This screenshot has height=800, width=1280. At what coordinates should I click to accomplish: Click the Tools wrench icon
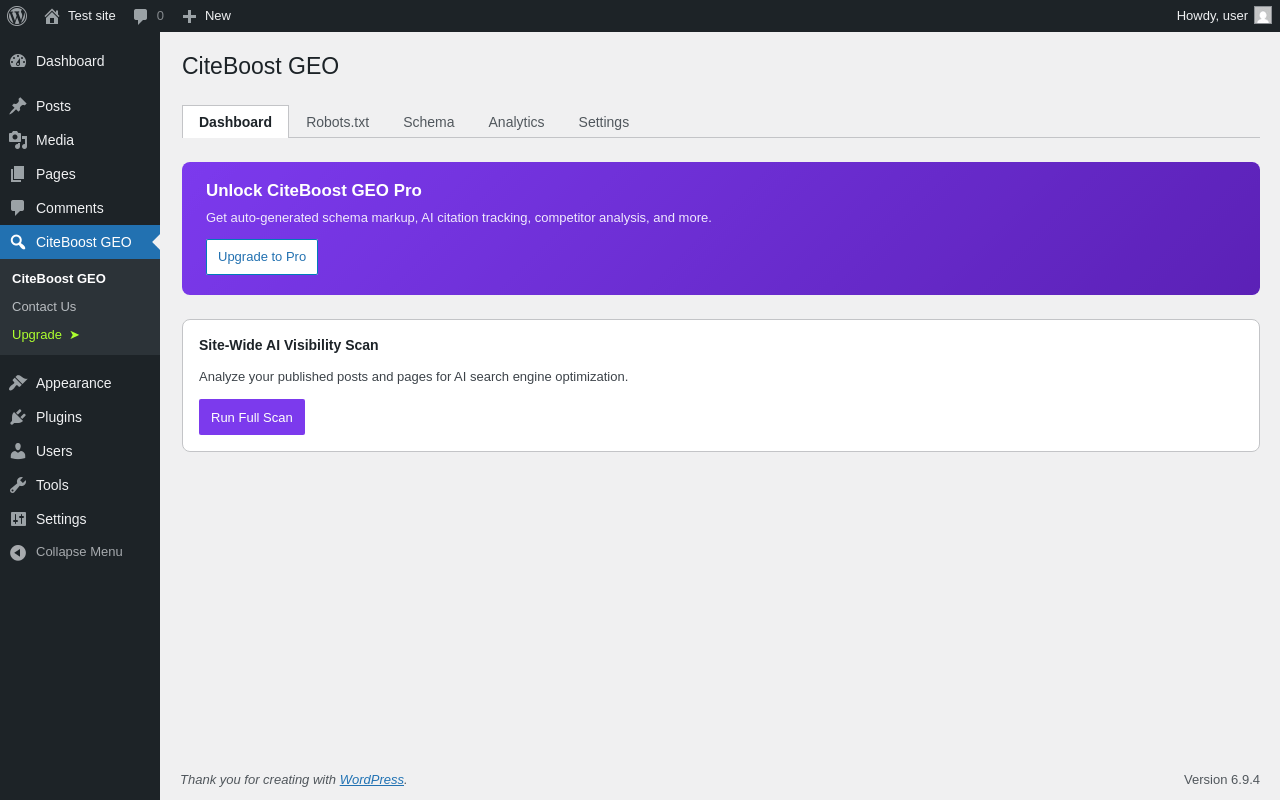18,485
